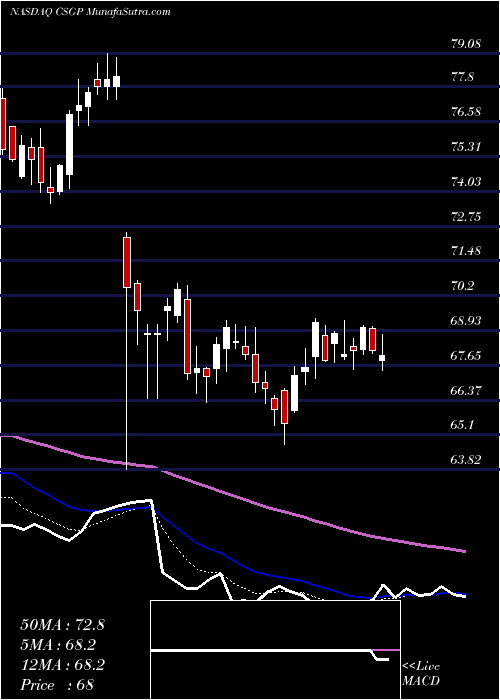Screen dimensions: 500x700
Task: Click the 79.08 price axis label
Action: (465, 43)
